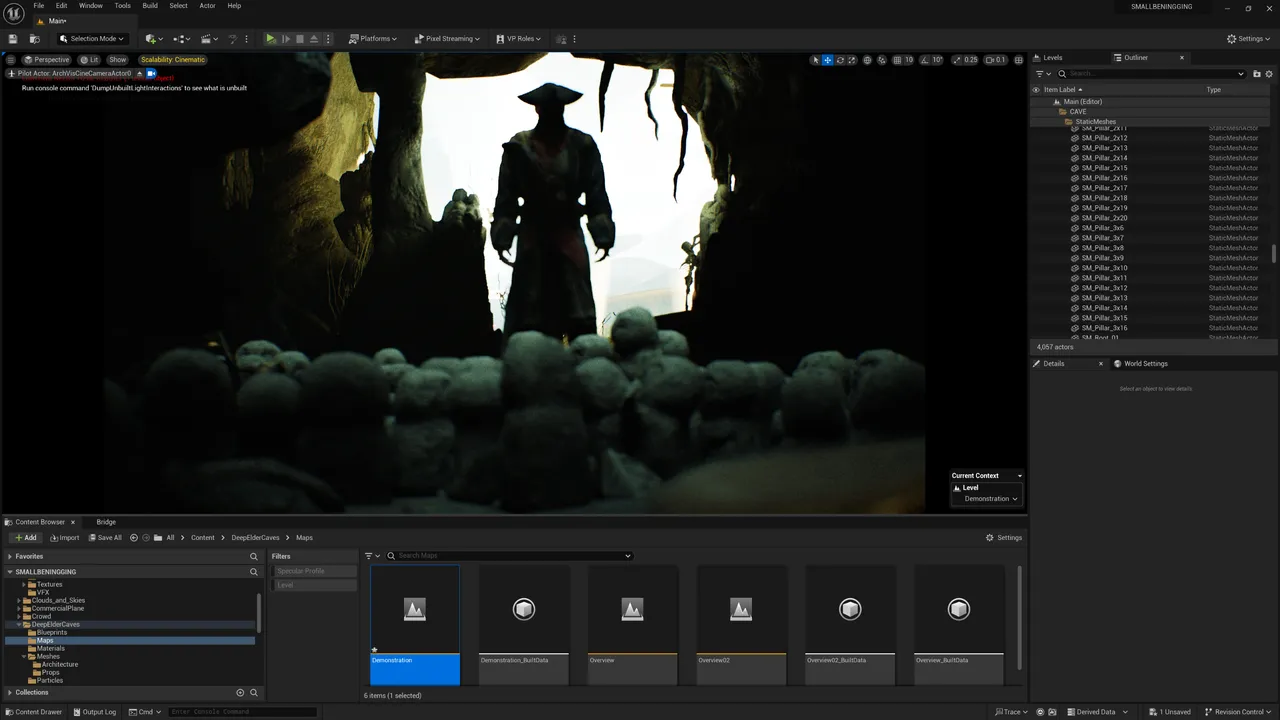Expand the Collections section
This screenshot has height=720, width=1280.
pyautogui.click(x=10, y=692)
